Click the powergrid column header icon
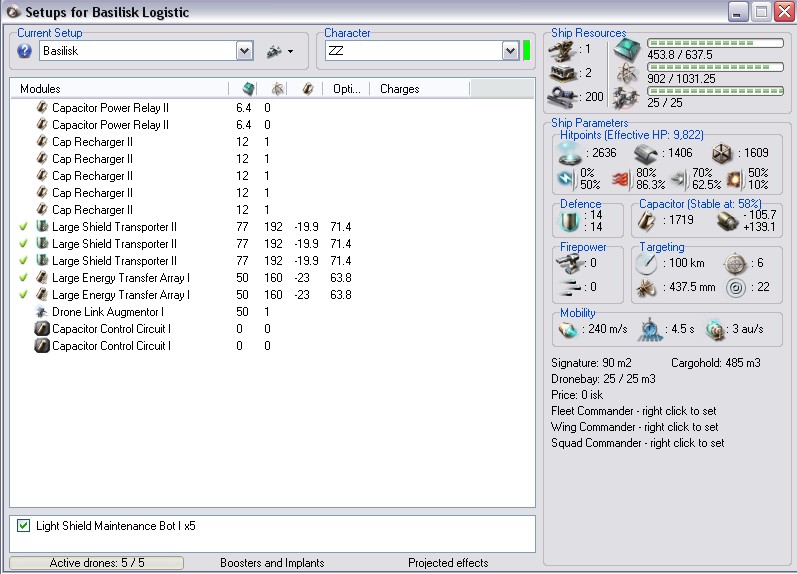 (277, 89)
